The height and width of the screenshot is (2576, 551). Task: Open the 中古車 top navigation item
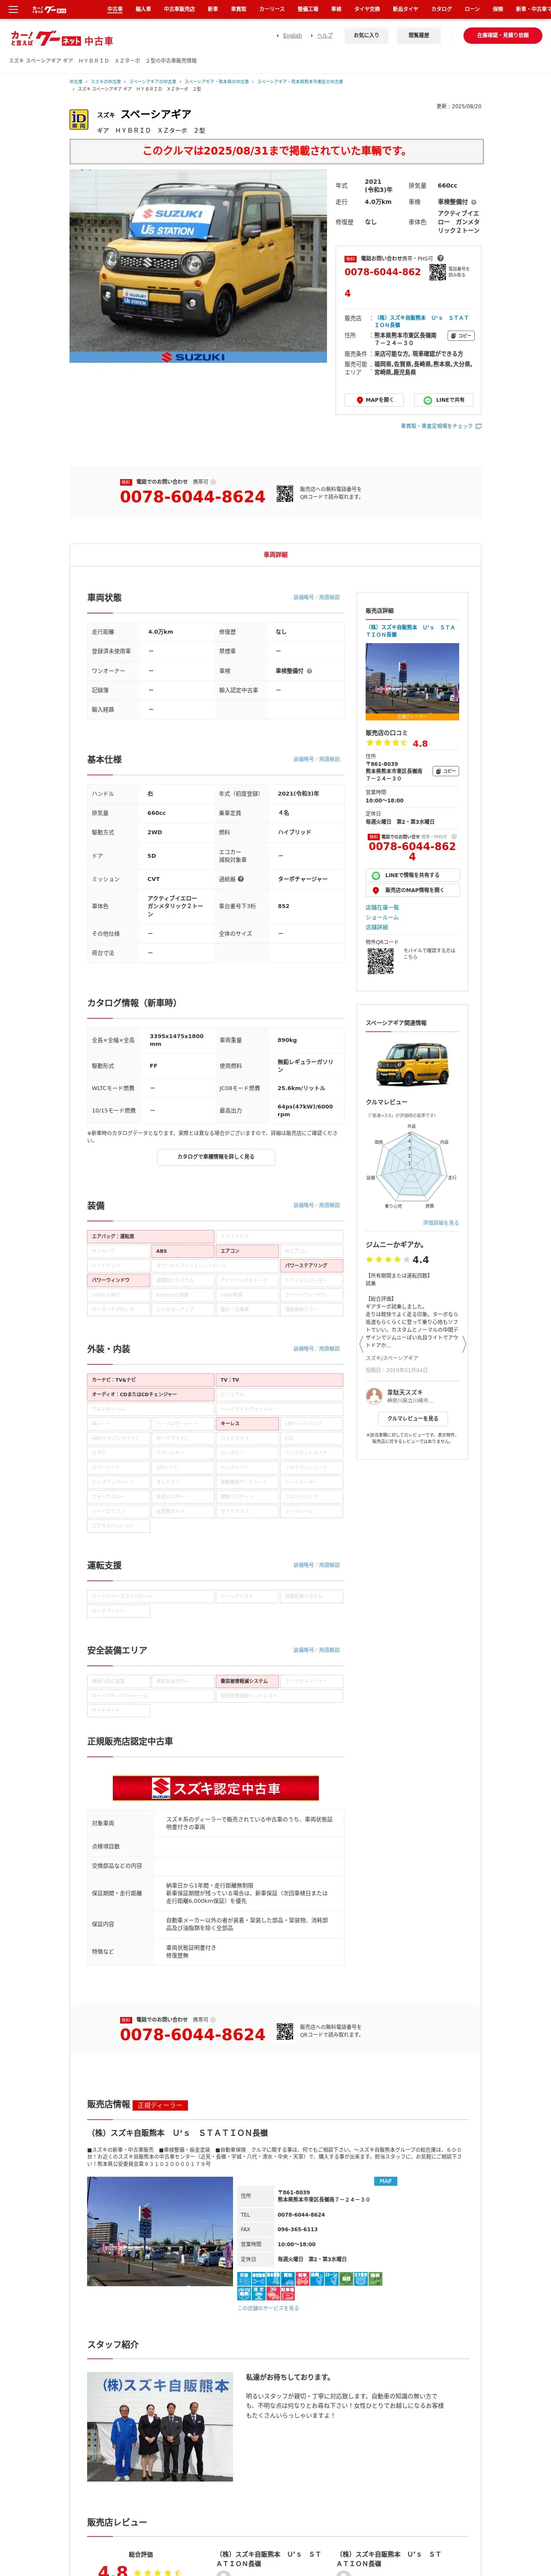115,9
